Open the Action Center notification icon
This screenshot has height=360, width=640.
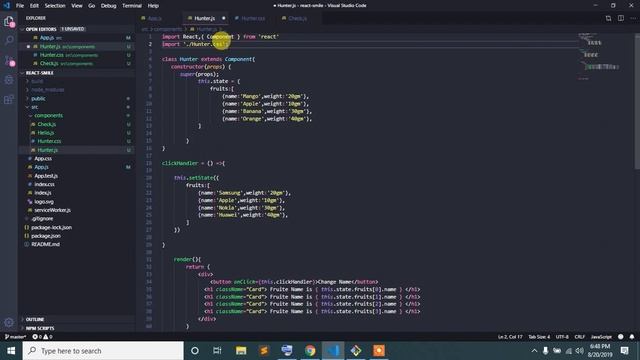pos(624,351)
